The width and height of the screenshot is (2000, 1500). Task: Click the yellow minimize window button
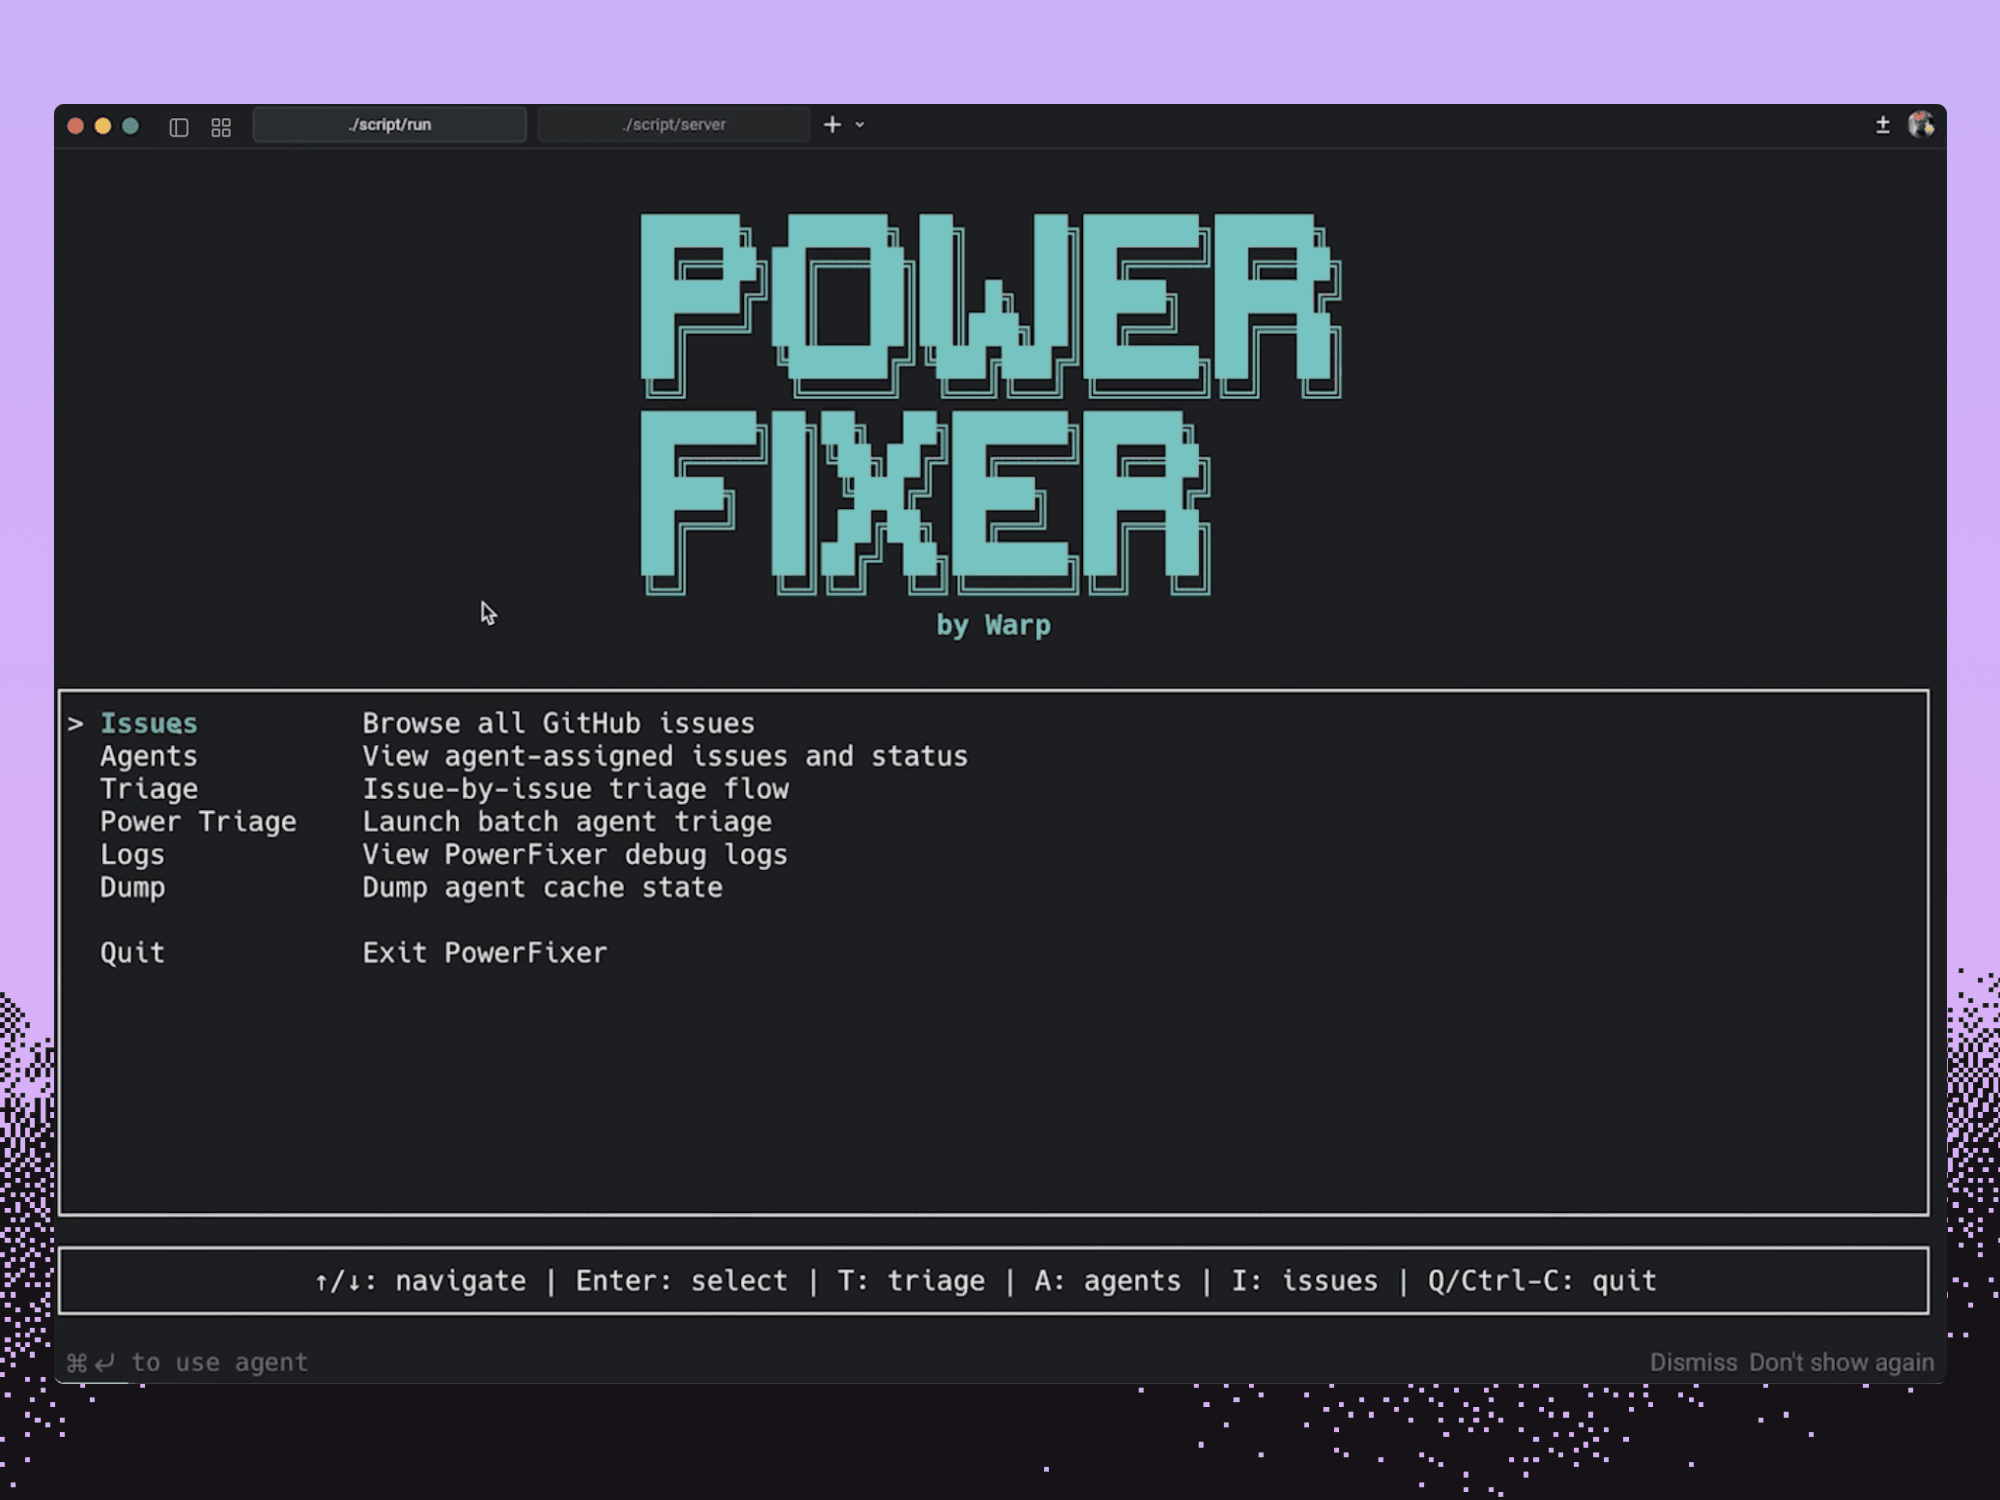tap(102, 126)
